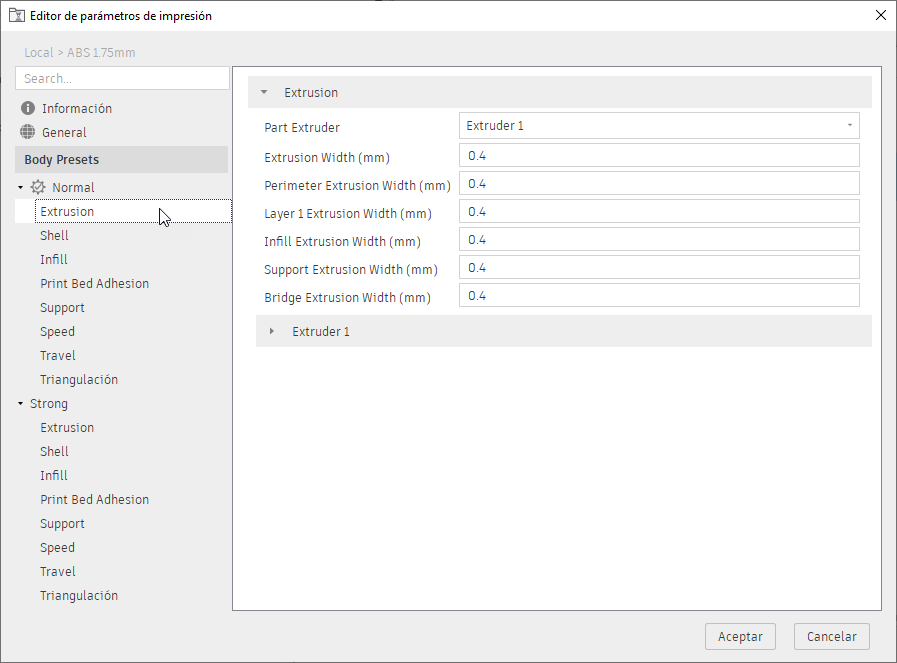This screenshot has width=897, height=663.
Task: Edit the Extrusion Width (mm) field
Action: pos(659,156)
